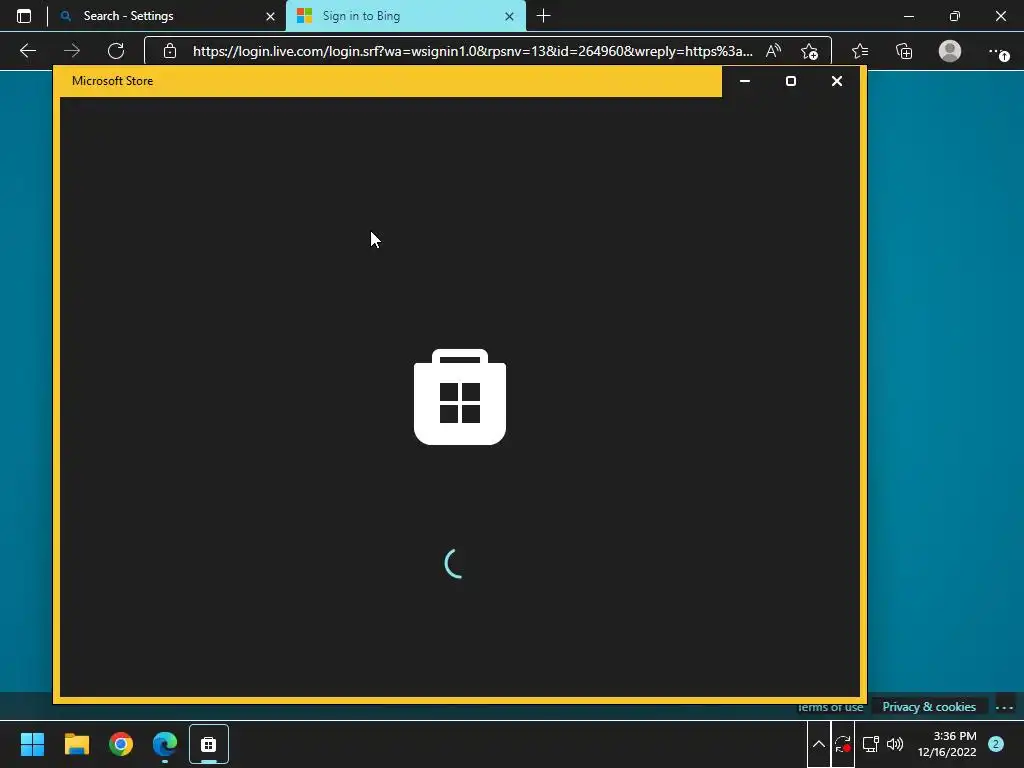Close the Sign in to Bing tab
Screen dimensions: 1024x768
click(509, 16)
